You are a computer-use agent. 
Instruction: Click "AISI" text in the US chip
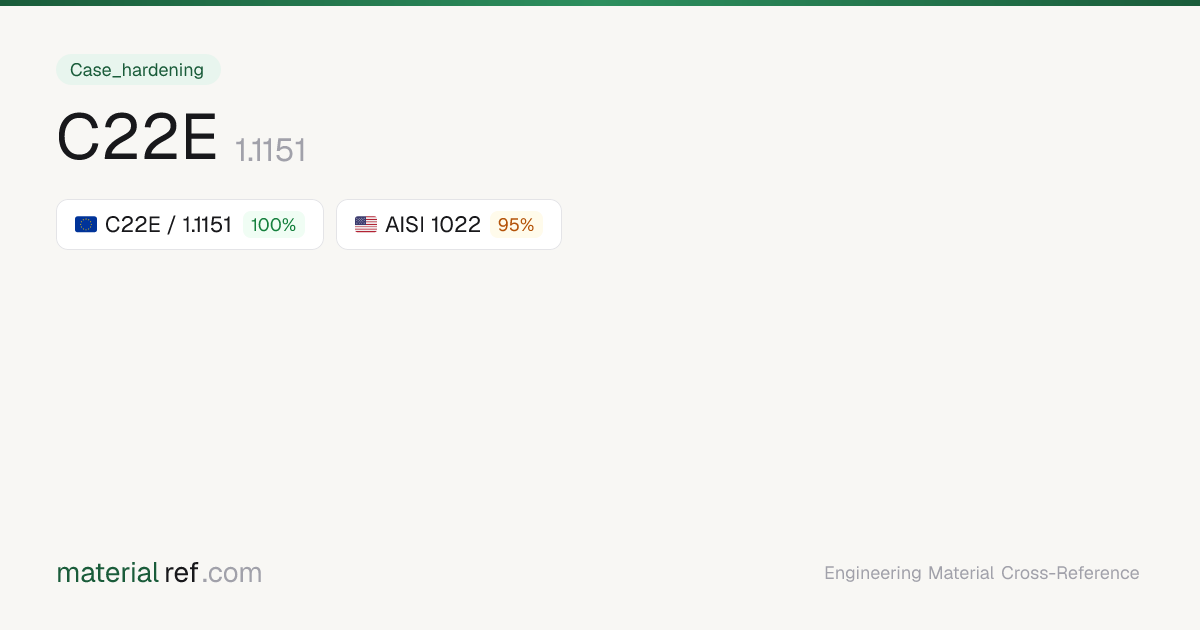click(405, 225)
